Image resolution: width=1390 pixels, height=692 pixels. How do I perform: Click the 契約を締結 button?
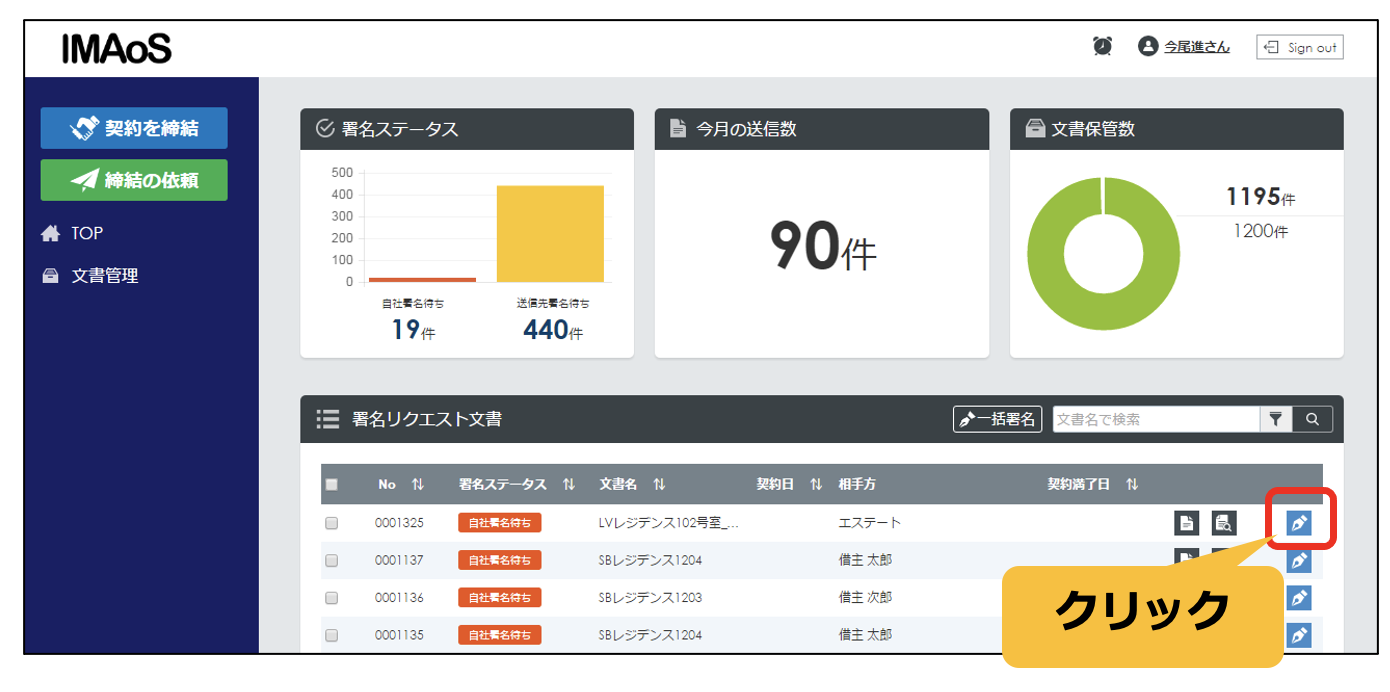(133, 128)
